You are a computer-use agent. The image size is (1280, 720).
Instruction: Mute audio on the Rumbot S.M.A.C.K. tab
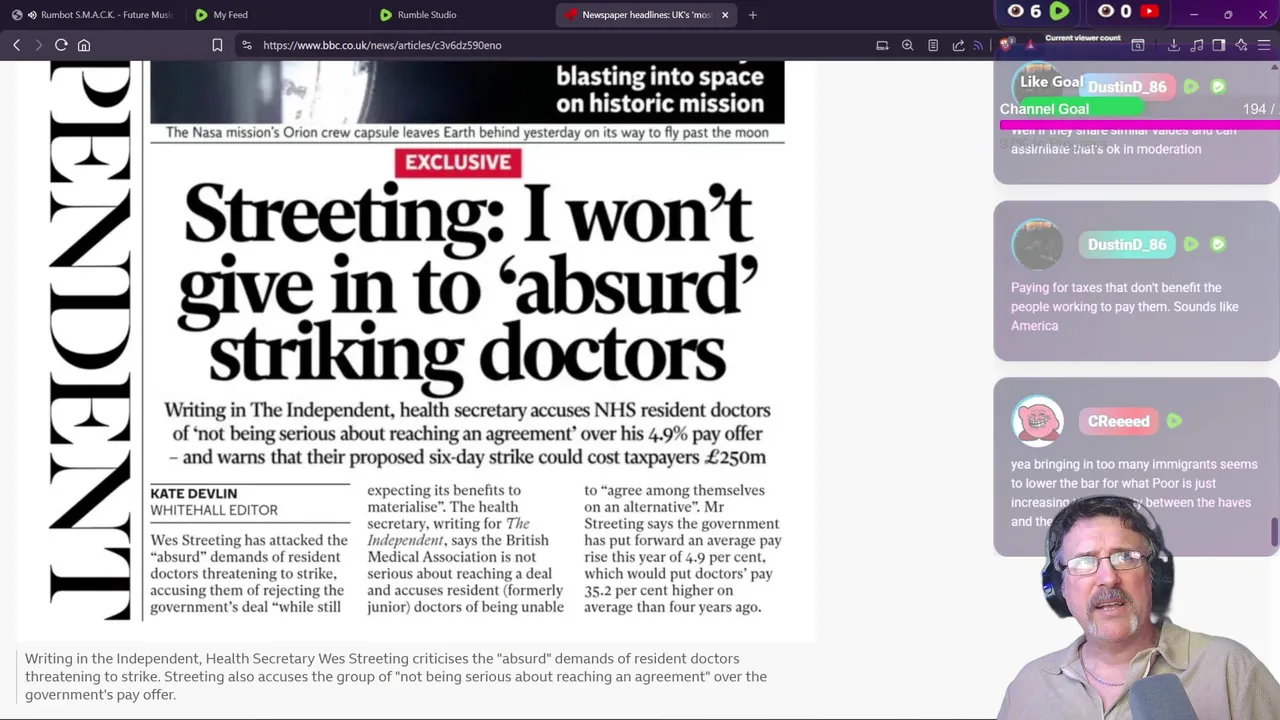32,15
